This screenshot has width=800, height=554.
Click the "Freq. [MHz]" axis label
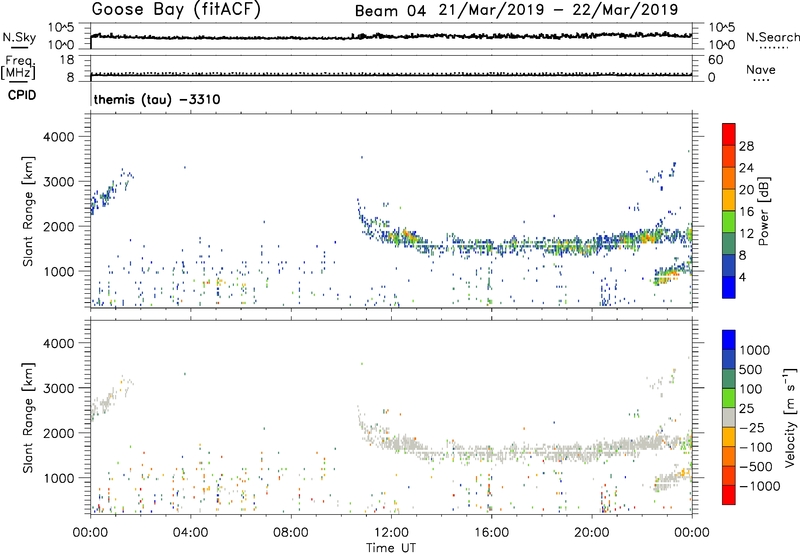(18, 67)
